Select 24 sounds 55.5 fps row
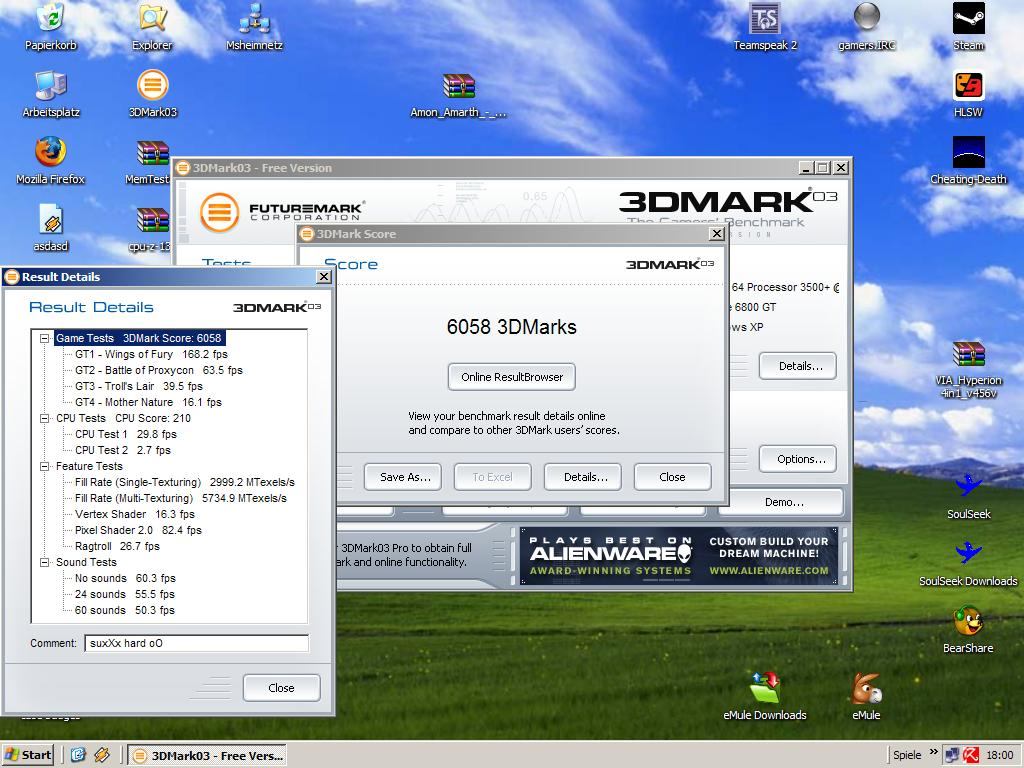 tap(125, 594)
